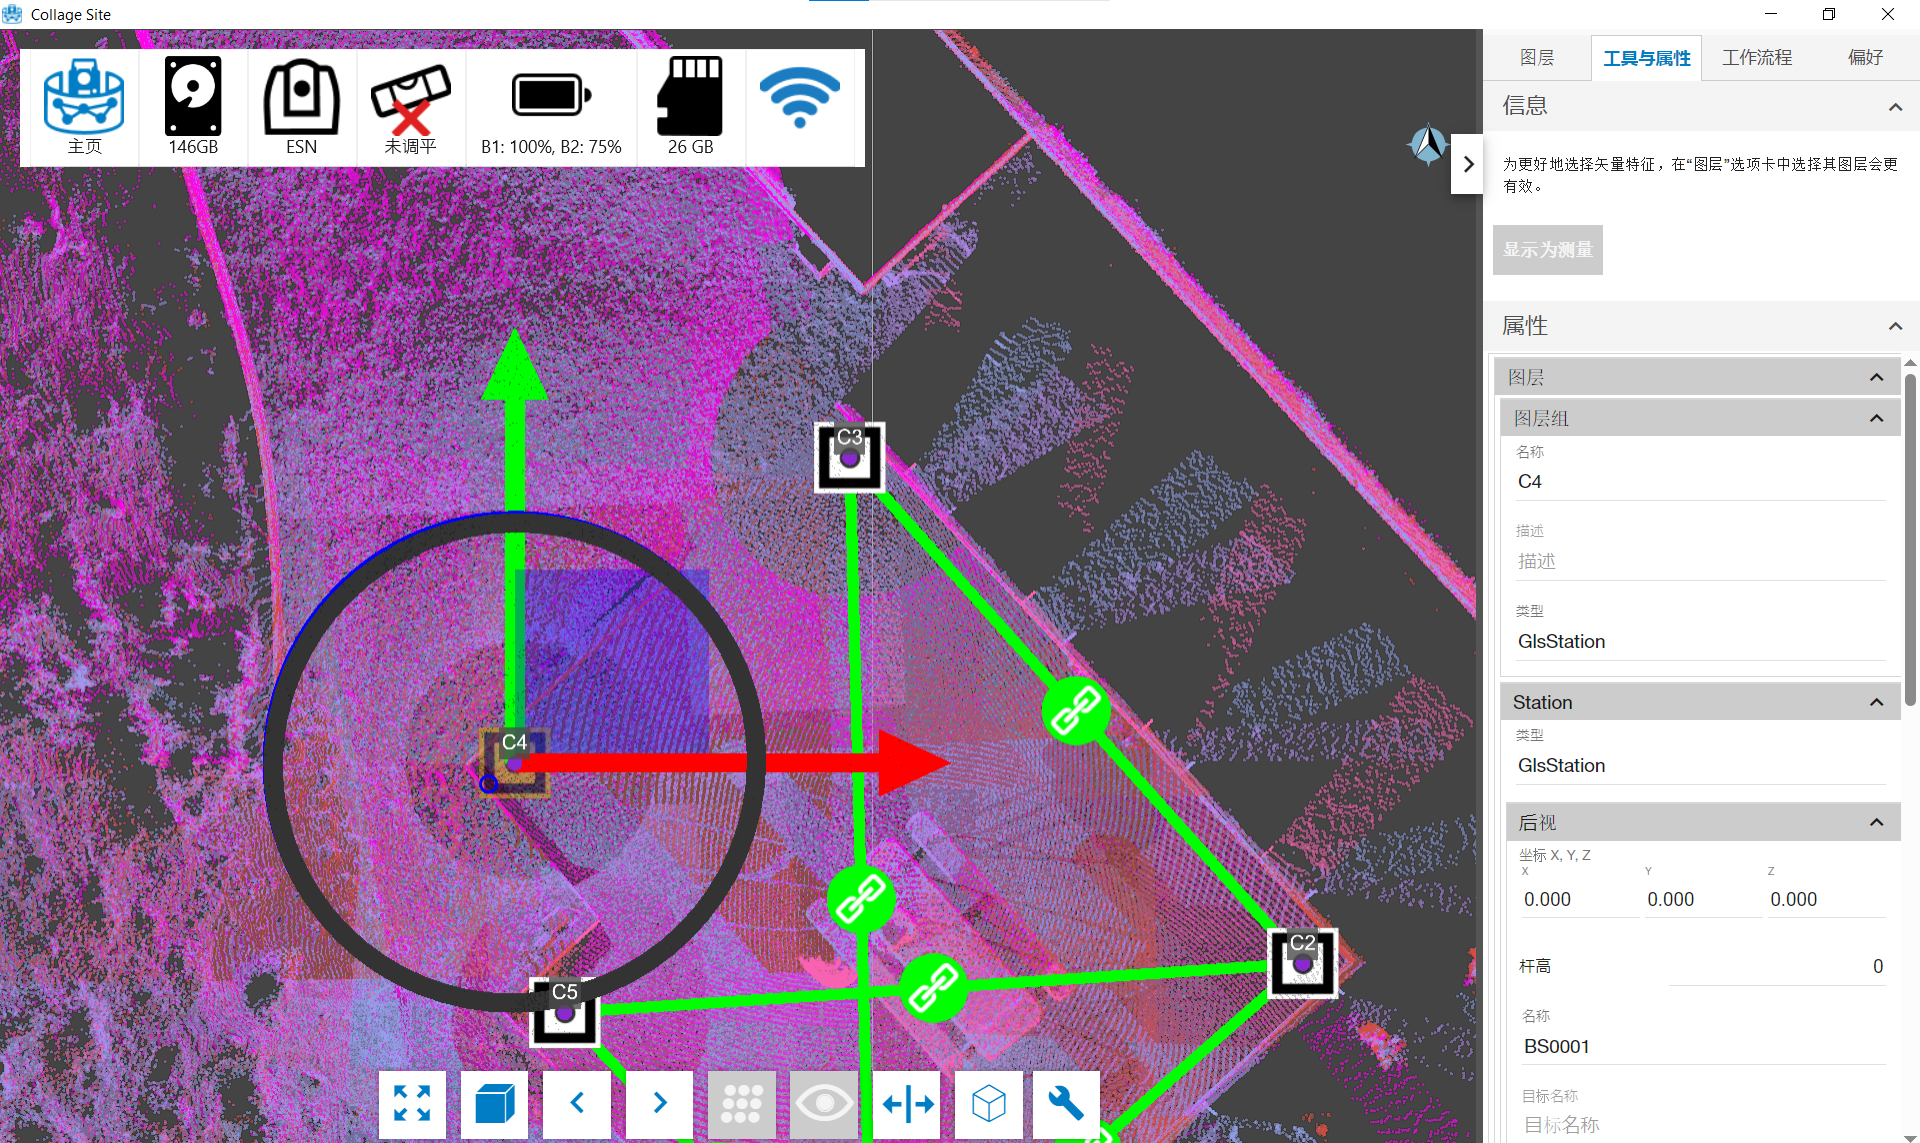Toggle the solid blue cube view
The width and height of the screenshot is (1920, 1143).
(x=494, y=1104)
